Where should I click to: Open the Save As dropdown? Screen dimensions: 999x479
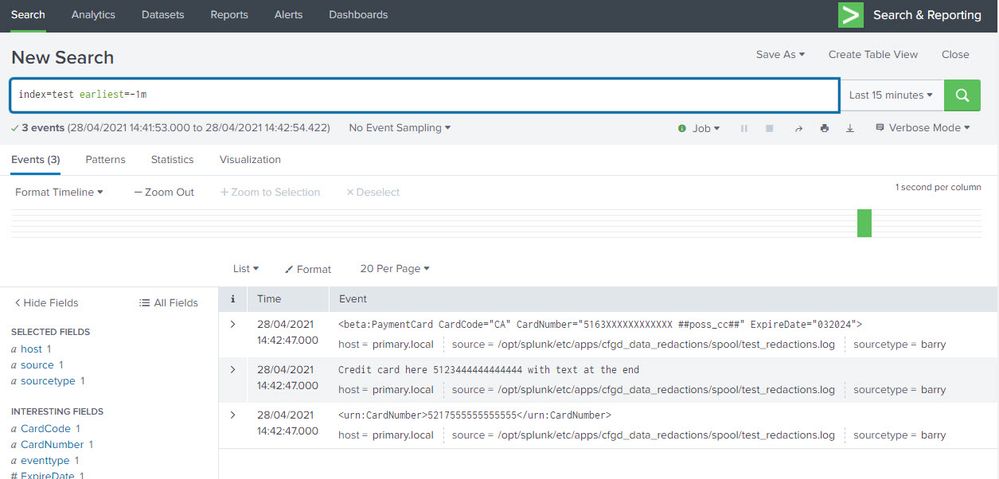780,55
